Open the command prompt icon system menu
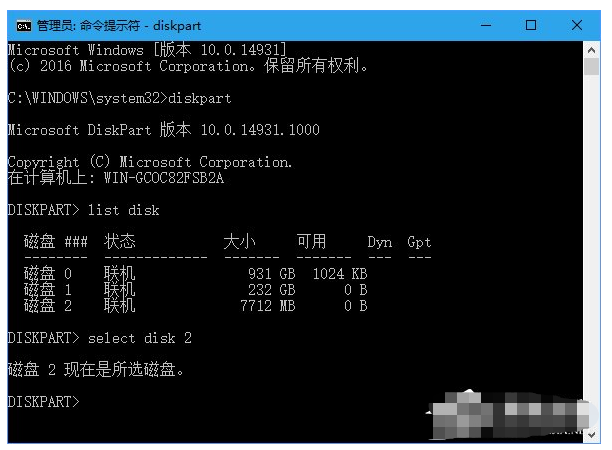This screenshot has height=450, width=612. 24,26
